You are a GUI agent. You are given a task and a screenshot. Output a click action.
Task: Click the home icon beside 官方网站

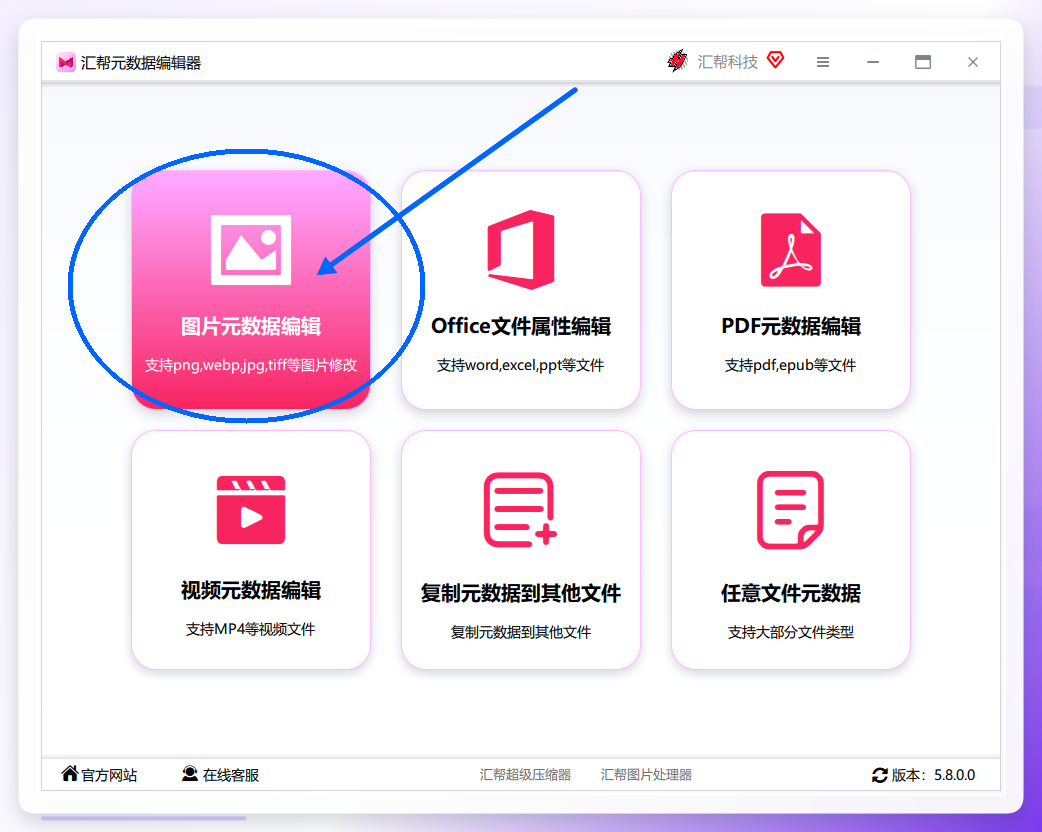(x=70, y=774)
